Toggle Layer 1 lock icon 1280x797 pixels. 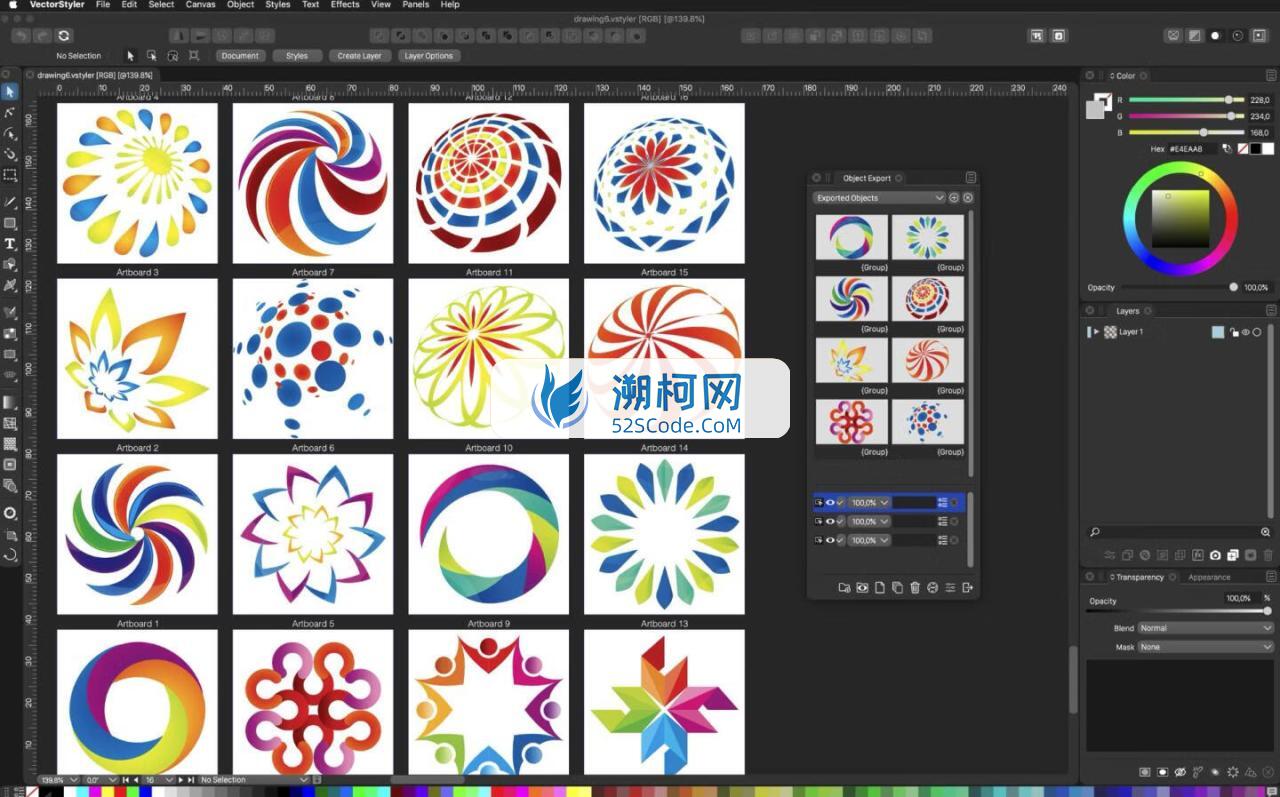click(x=1234, y=332)
